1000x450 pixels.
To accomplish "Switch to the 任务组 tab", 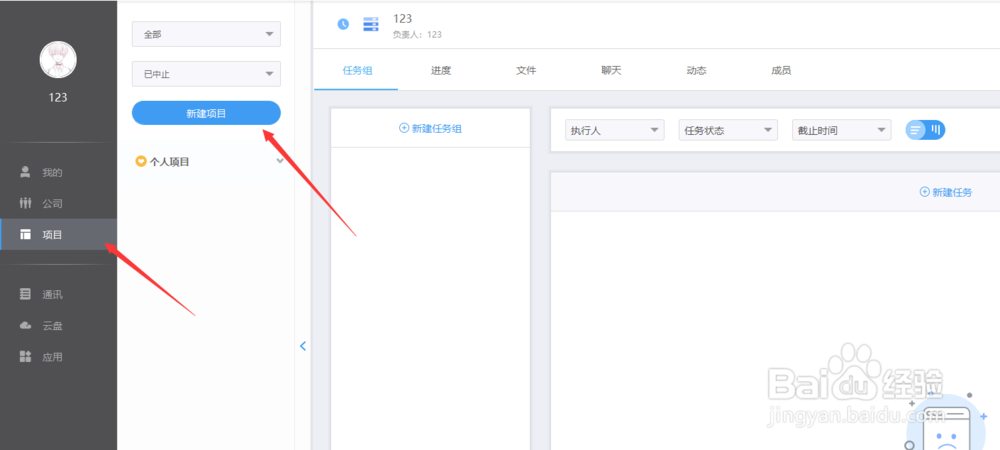I will pos(357,71).
